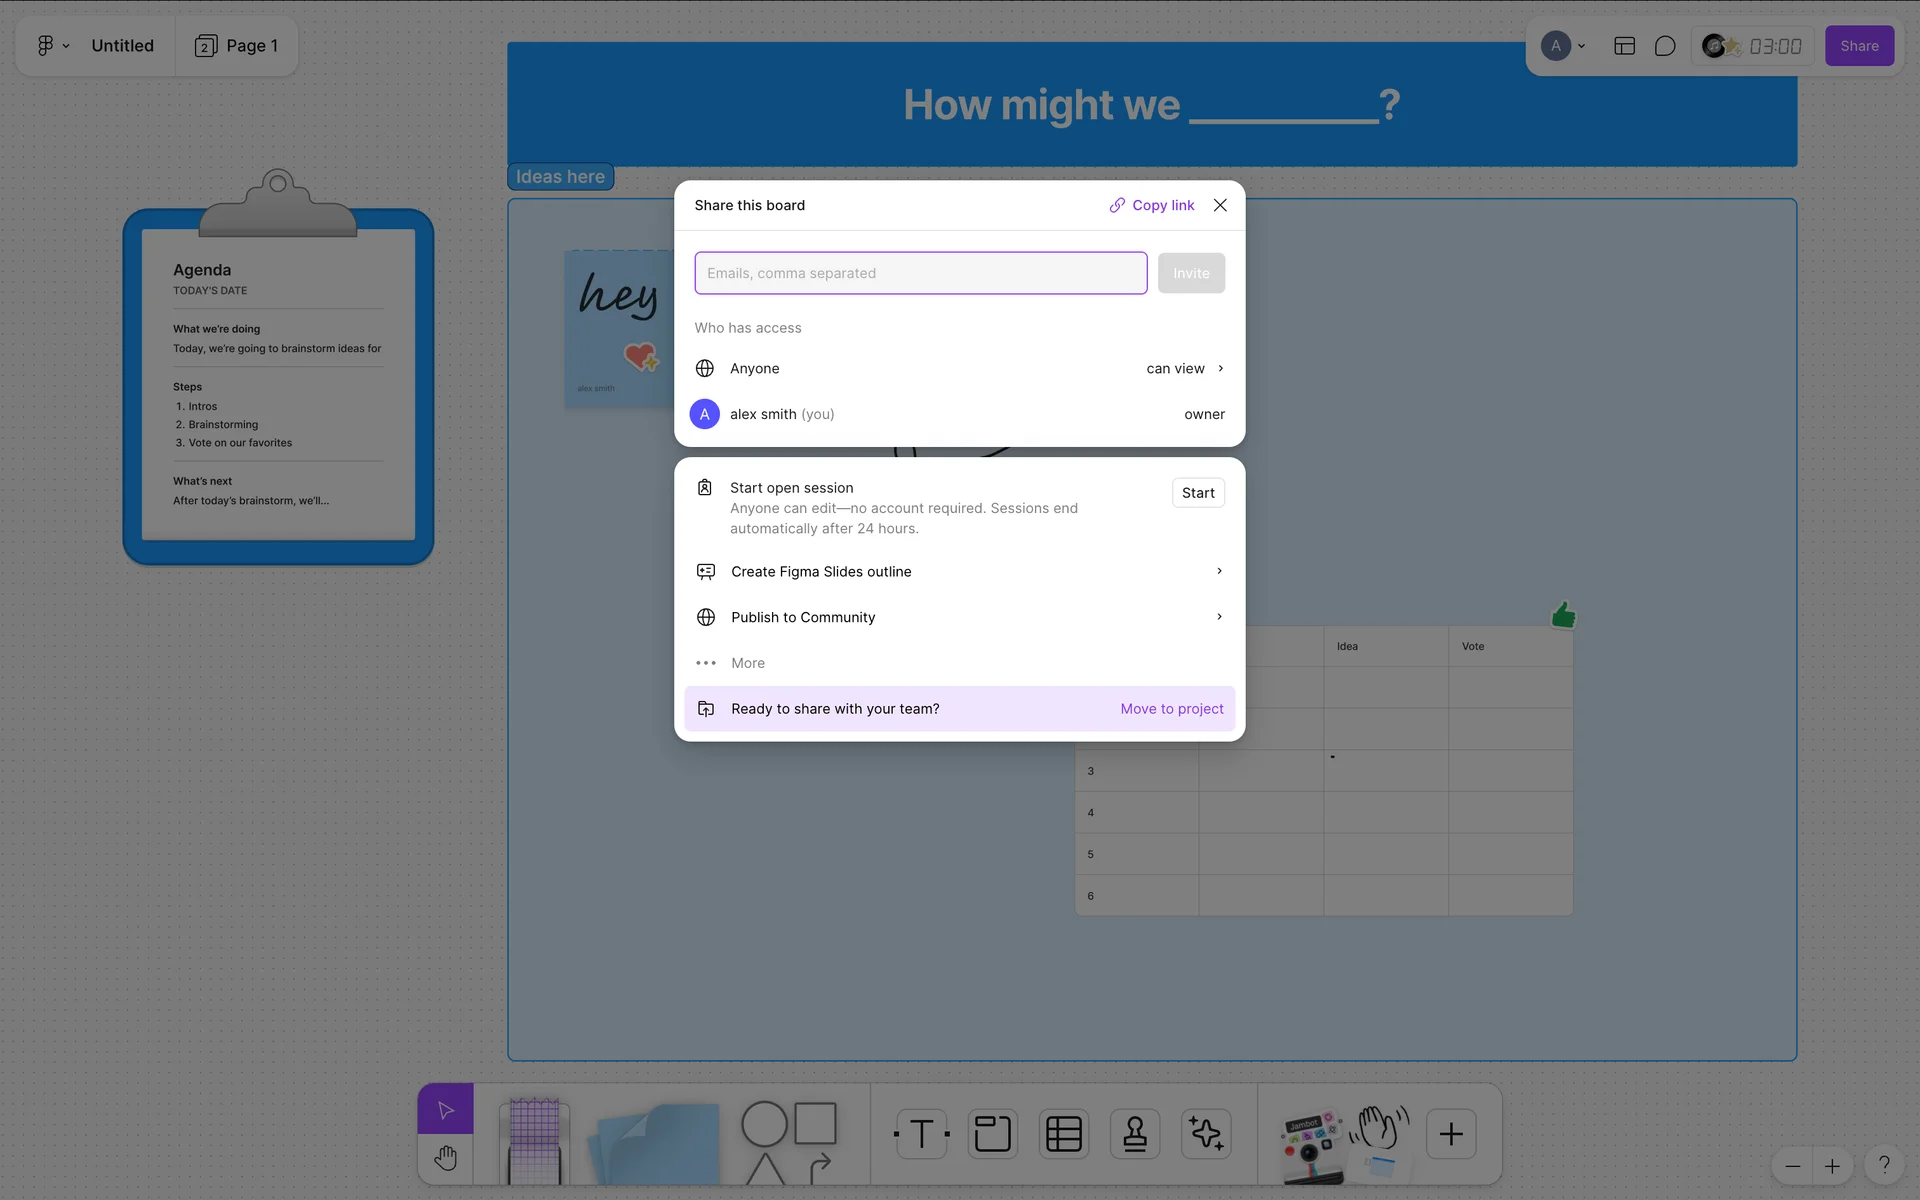The height and width of the screenshot is (1200, 1920).
Task: Click the timer showing 03:00
Action: 1774,46
